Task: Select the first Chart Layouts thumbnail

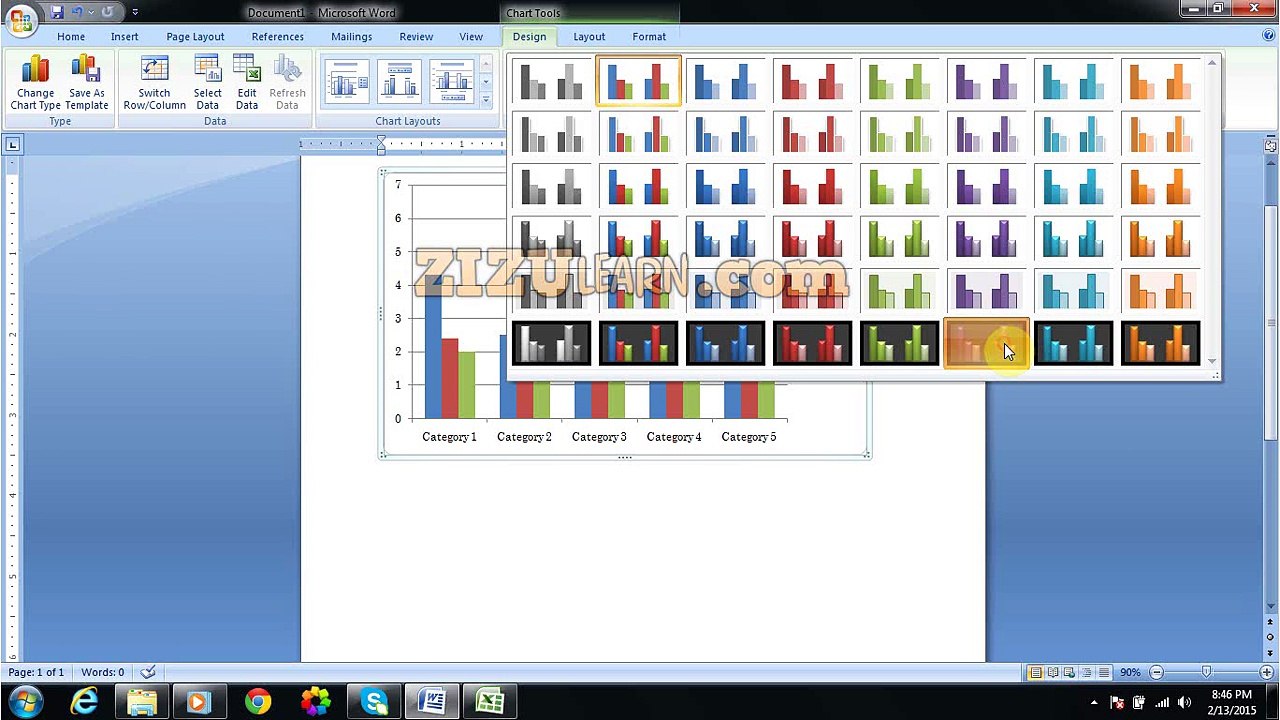Action: [347, 82]
